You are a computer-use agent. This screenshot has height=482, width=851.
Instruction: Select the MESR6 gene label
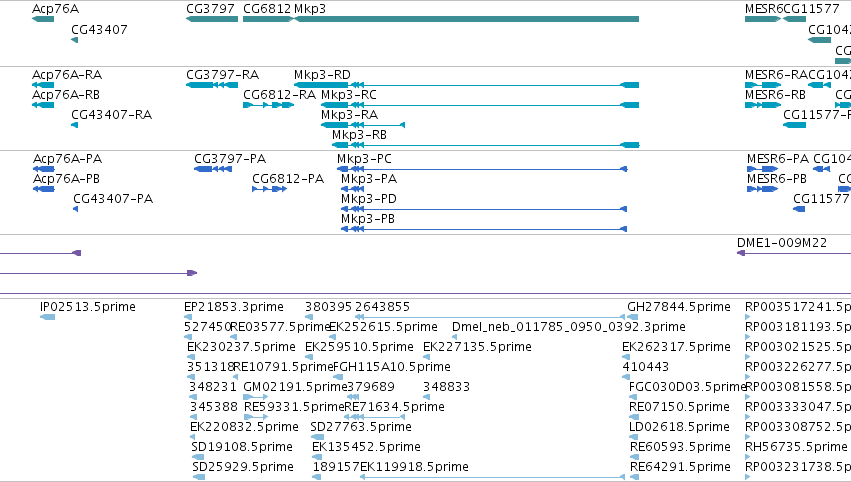point(764,9)
